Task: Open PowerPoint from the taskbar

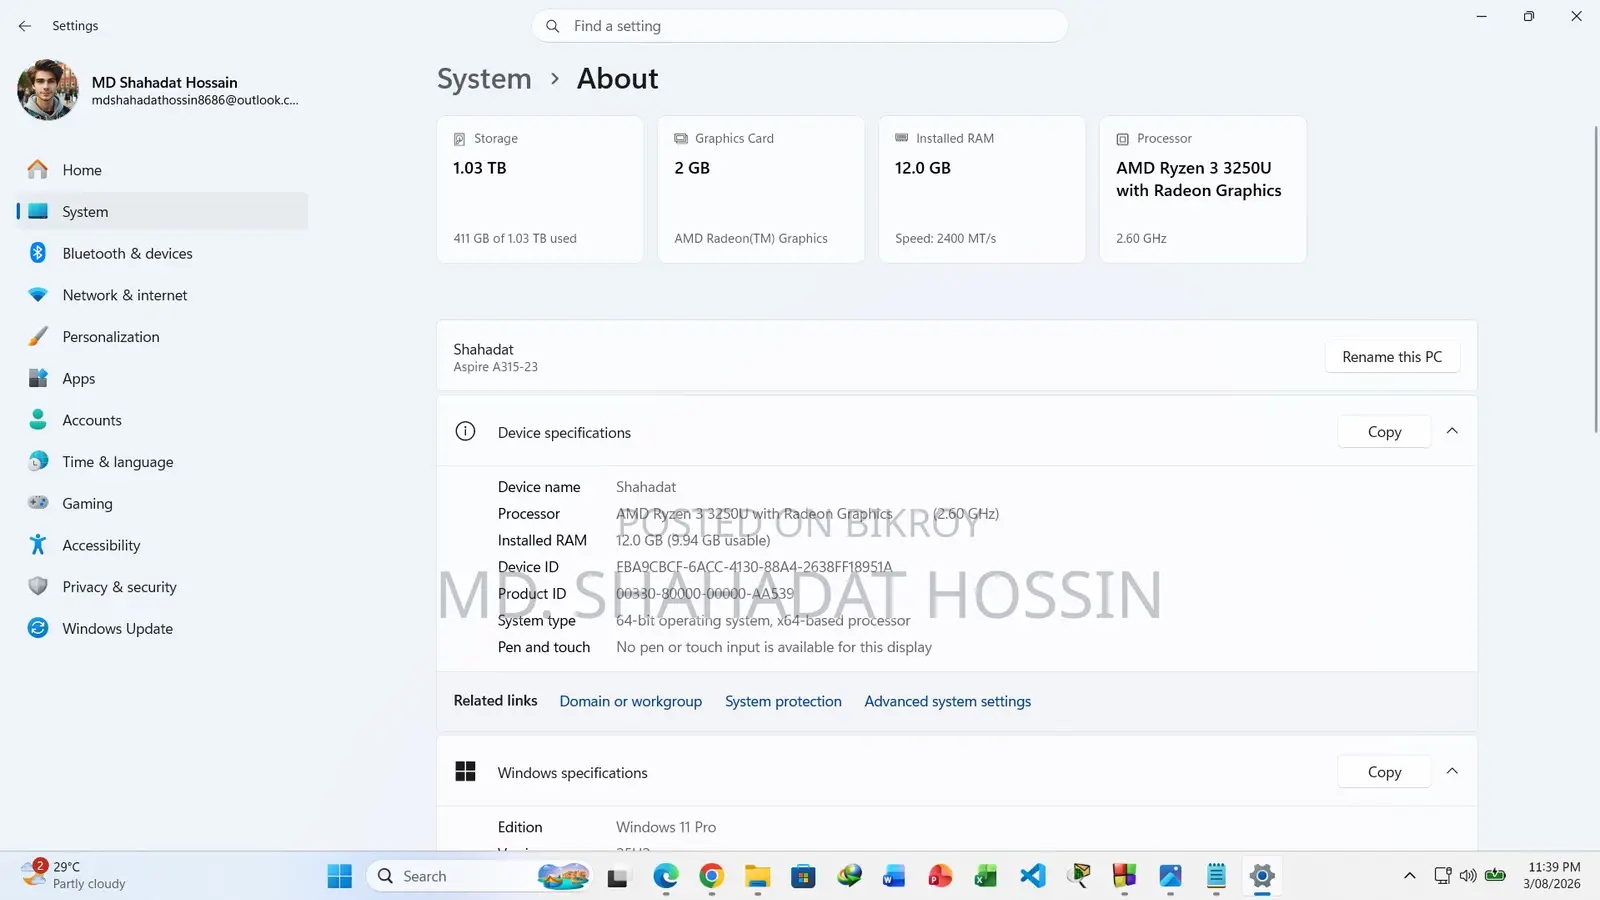Action: pos(940,877)
